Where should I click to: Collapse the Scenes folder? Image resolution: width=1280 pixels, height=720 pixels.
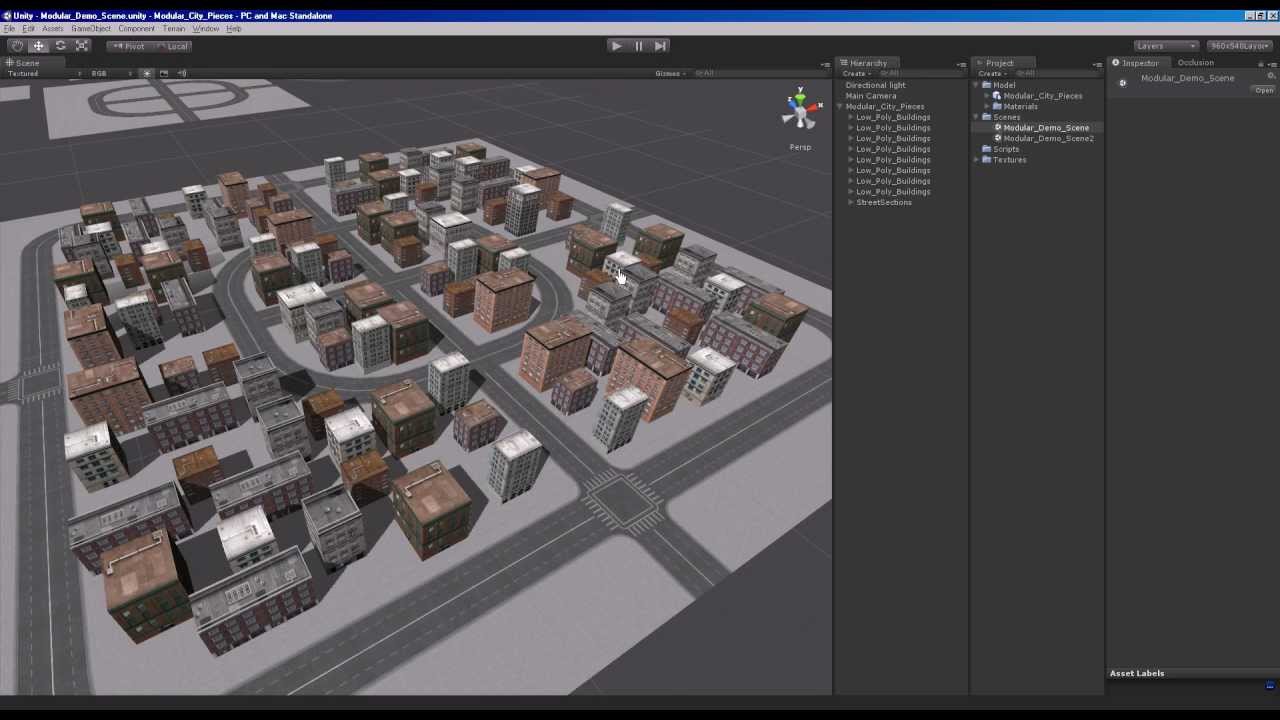(976, 117)
